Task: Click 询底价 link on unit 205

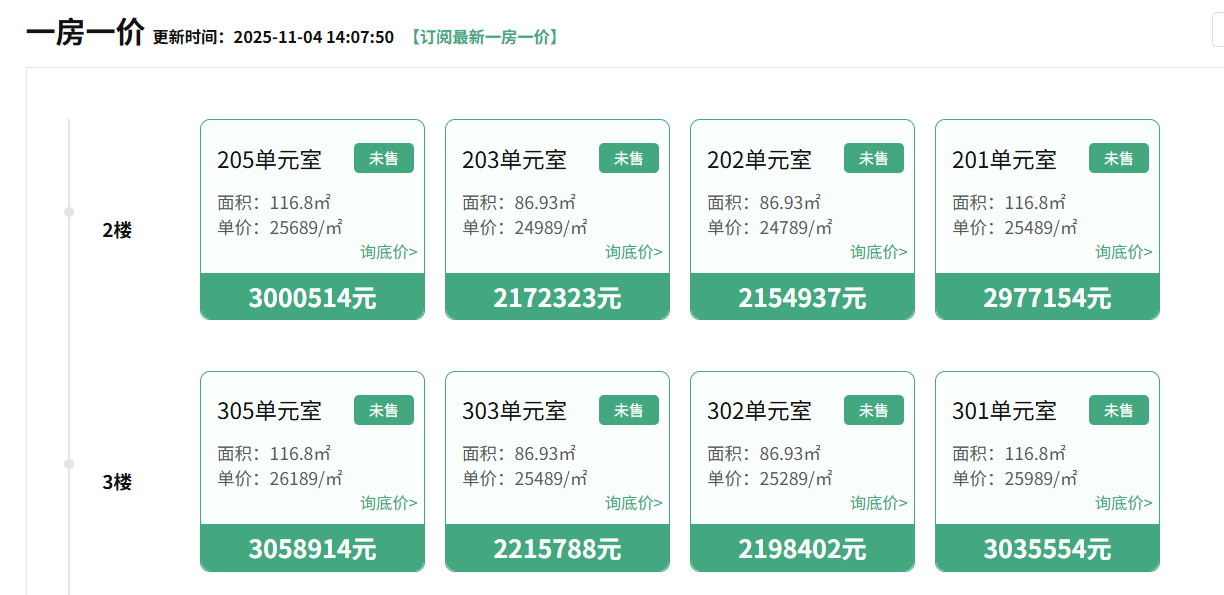Action: click(389, 252)
